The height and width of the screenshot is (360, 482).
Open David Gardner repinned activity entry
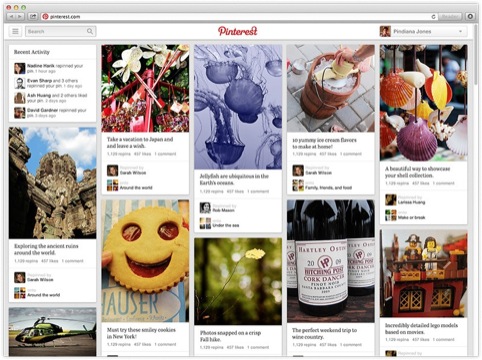(x=52, y=113)
